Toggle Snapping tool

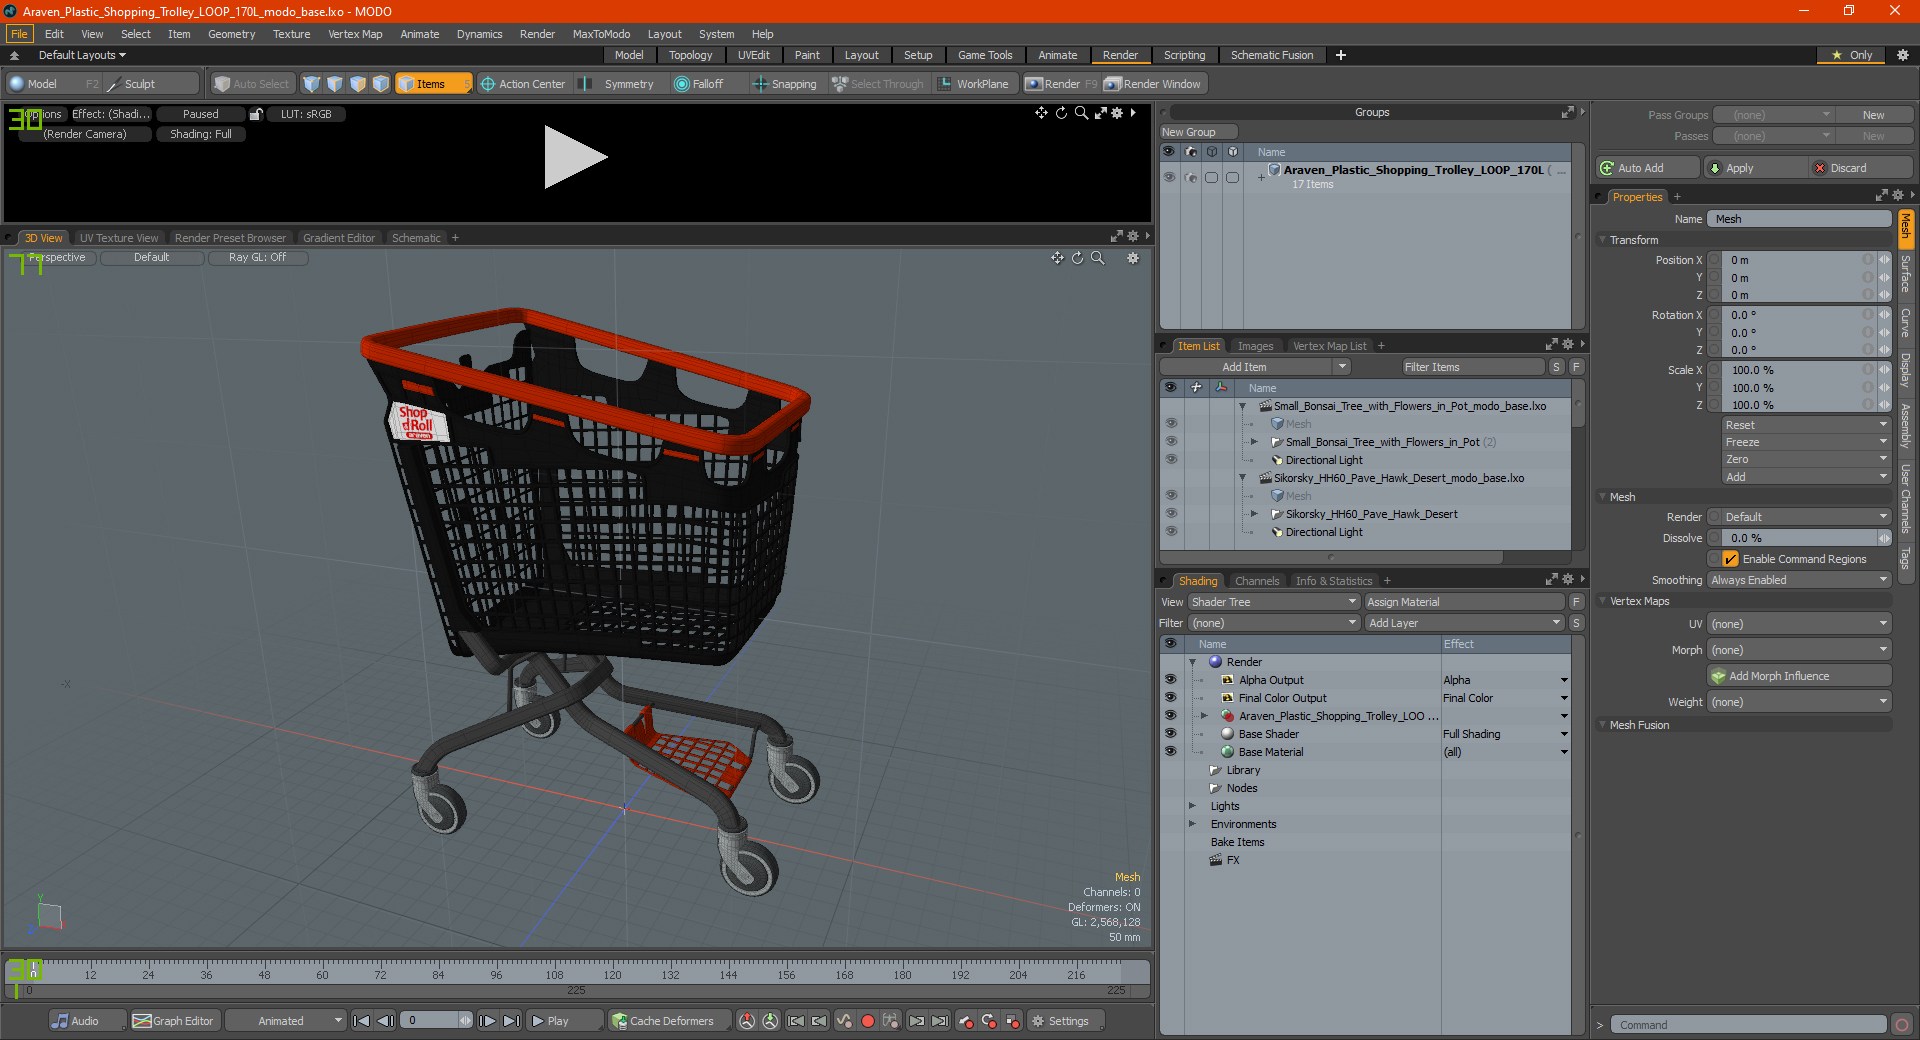tap(785, 84)
